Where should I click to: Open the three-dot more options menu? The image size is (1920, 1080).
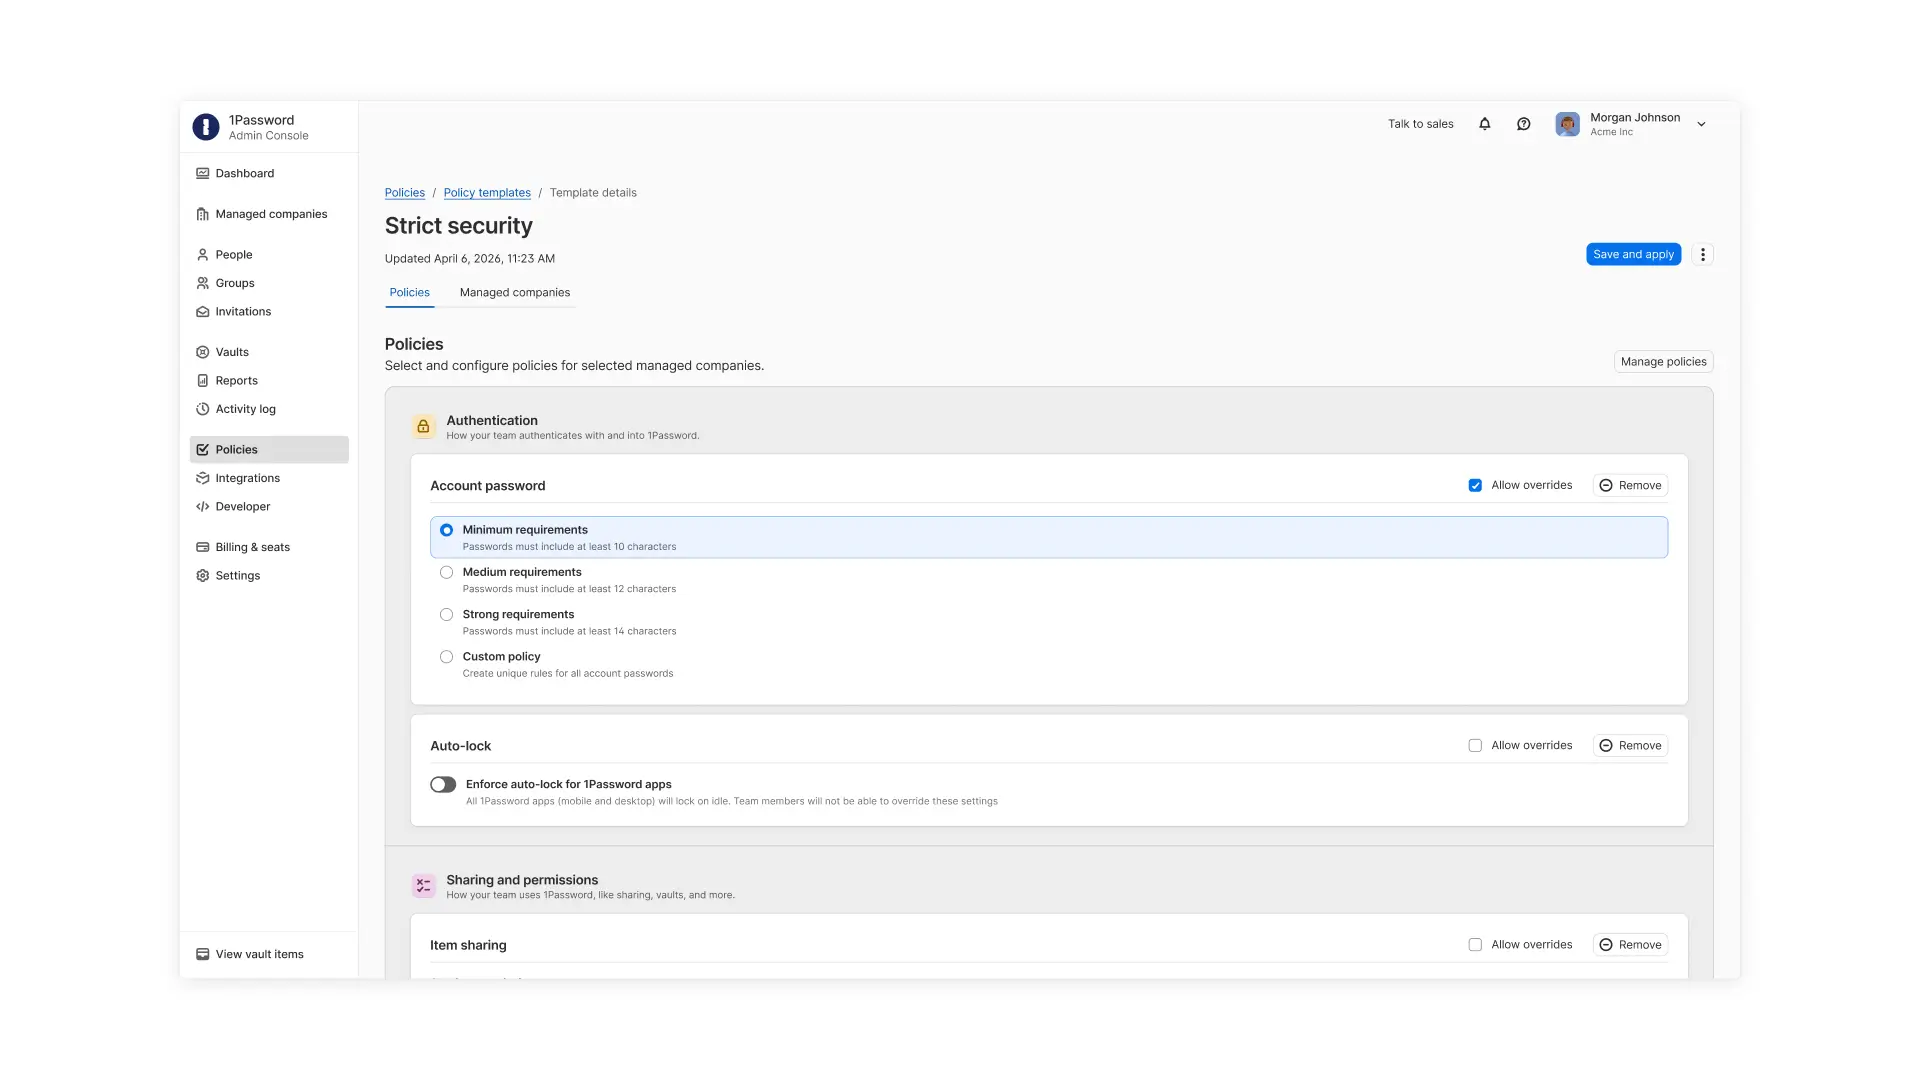click(x=1703, y=255)
